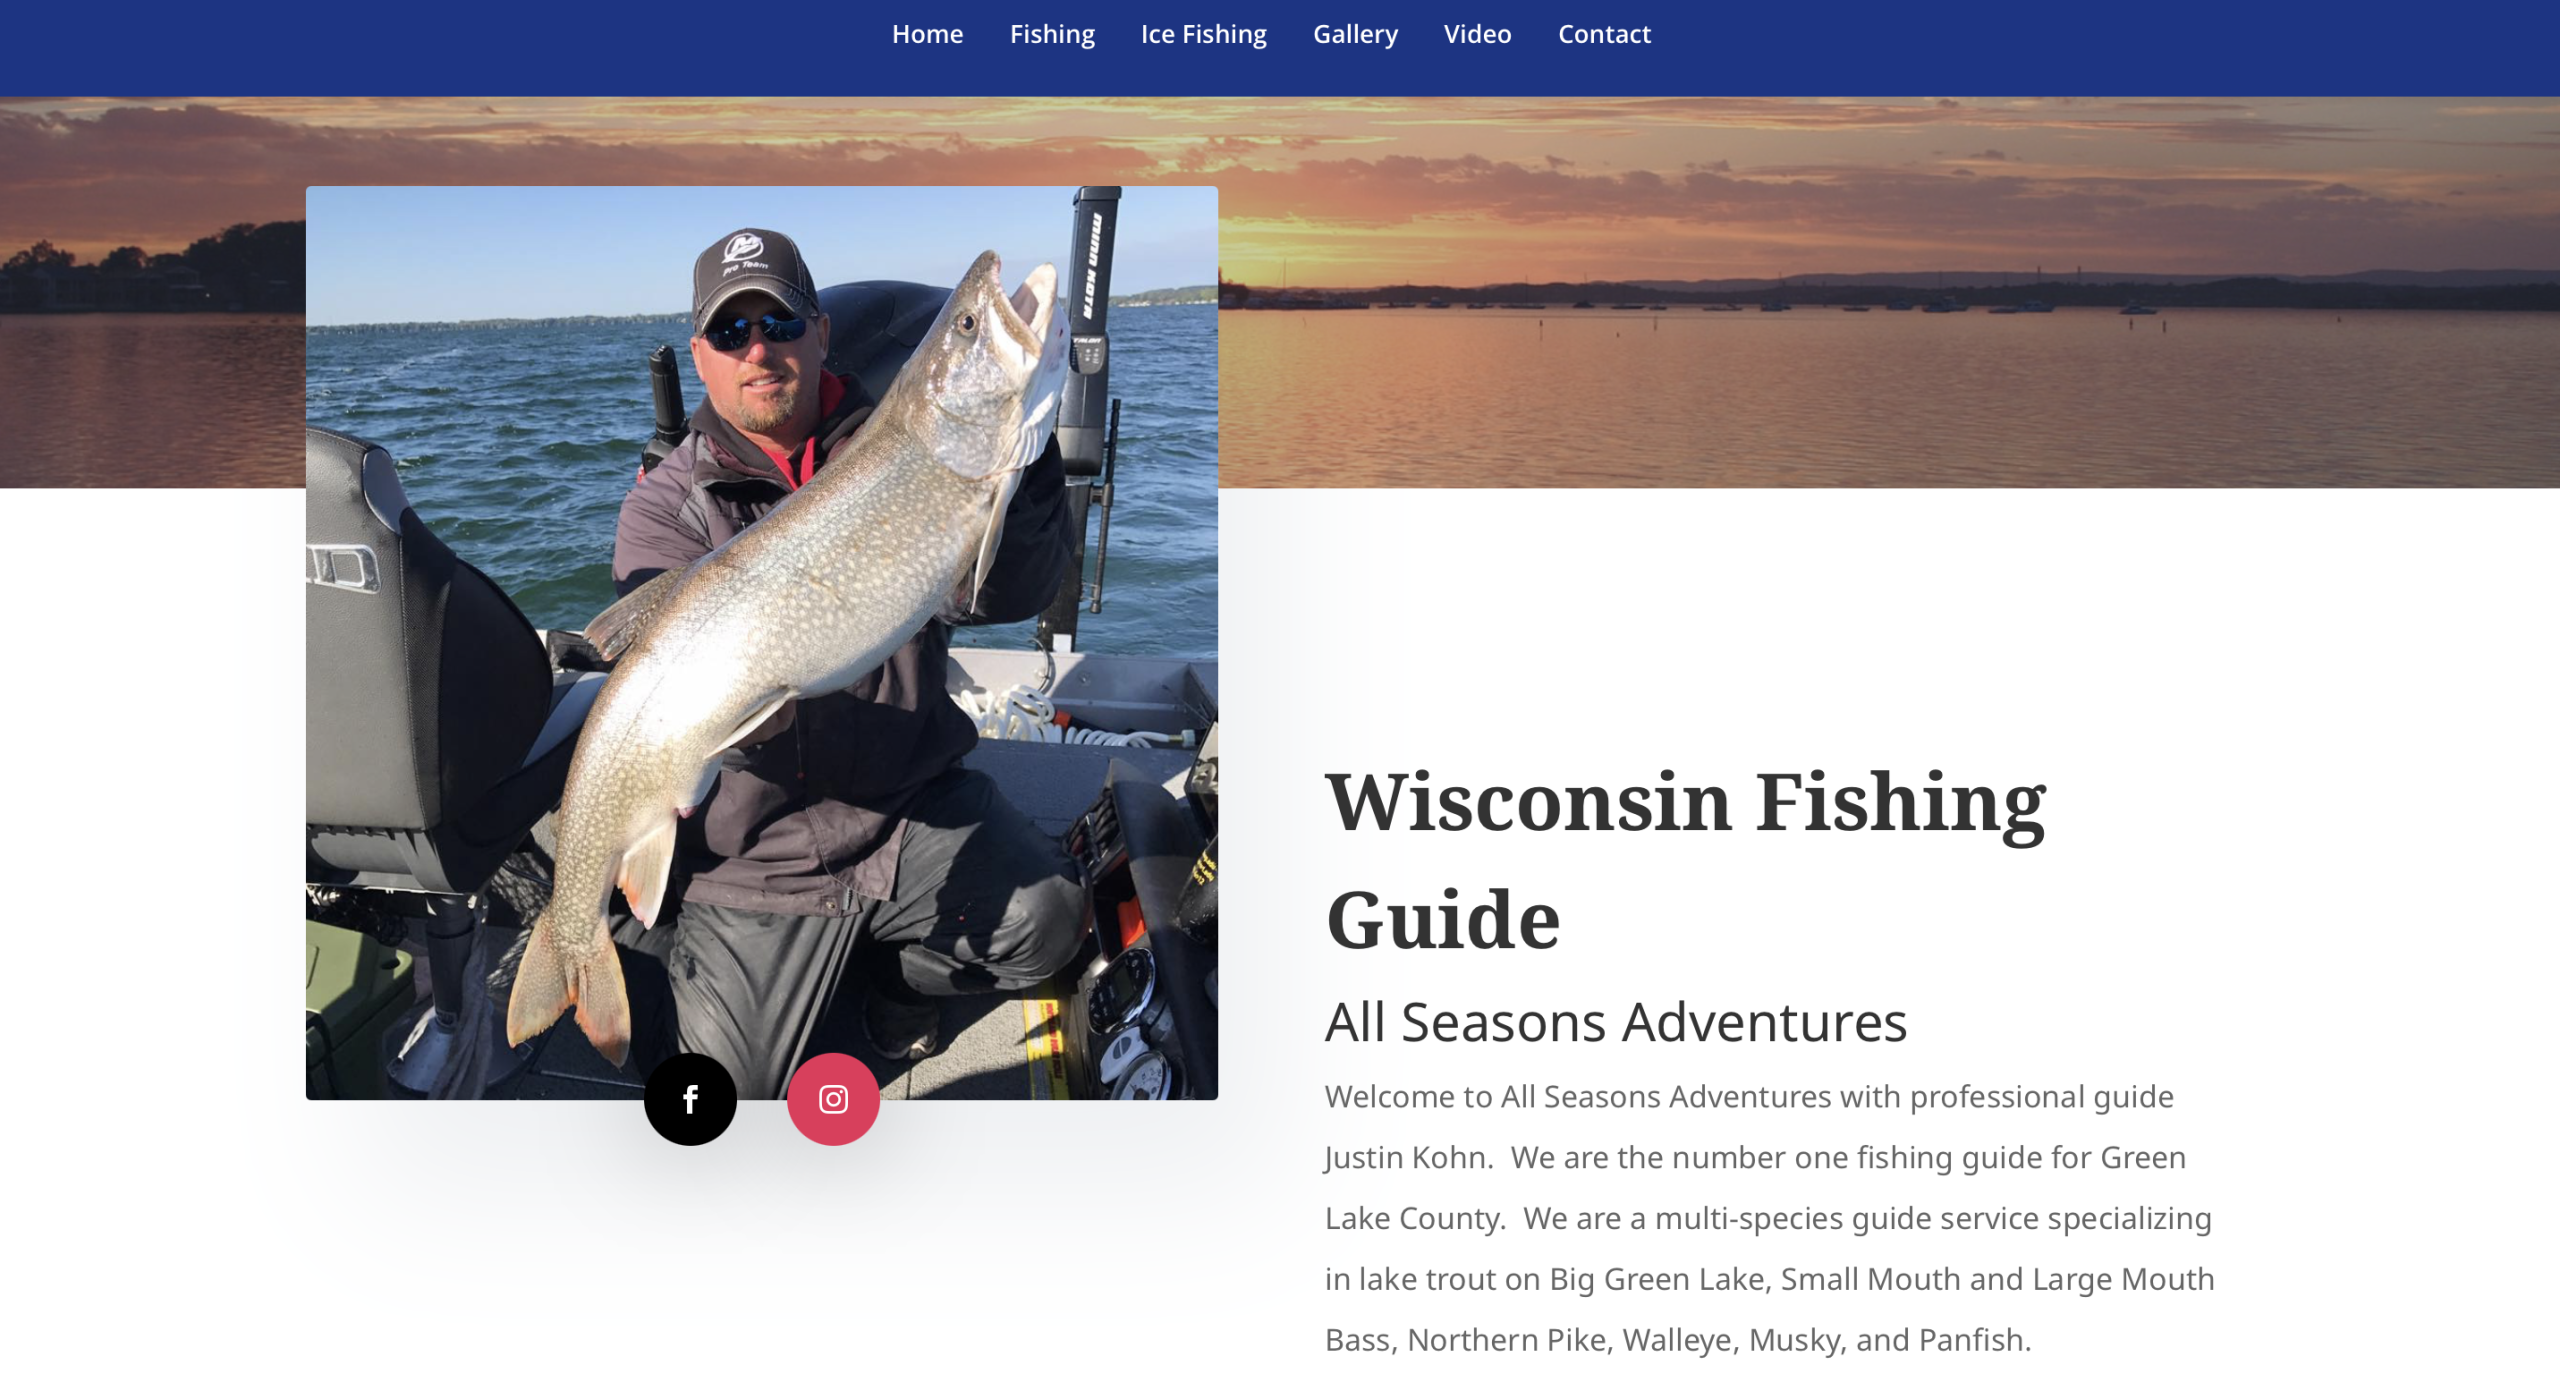Open the Facebook social icon

pyautogui.click(x=690, y=1099)
